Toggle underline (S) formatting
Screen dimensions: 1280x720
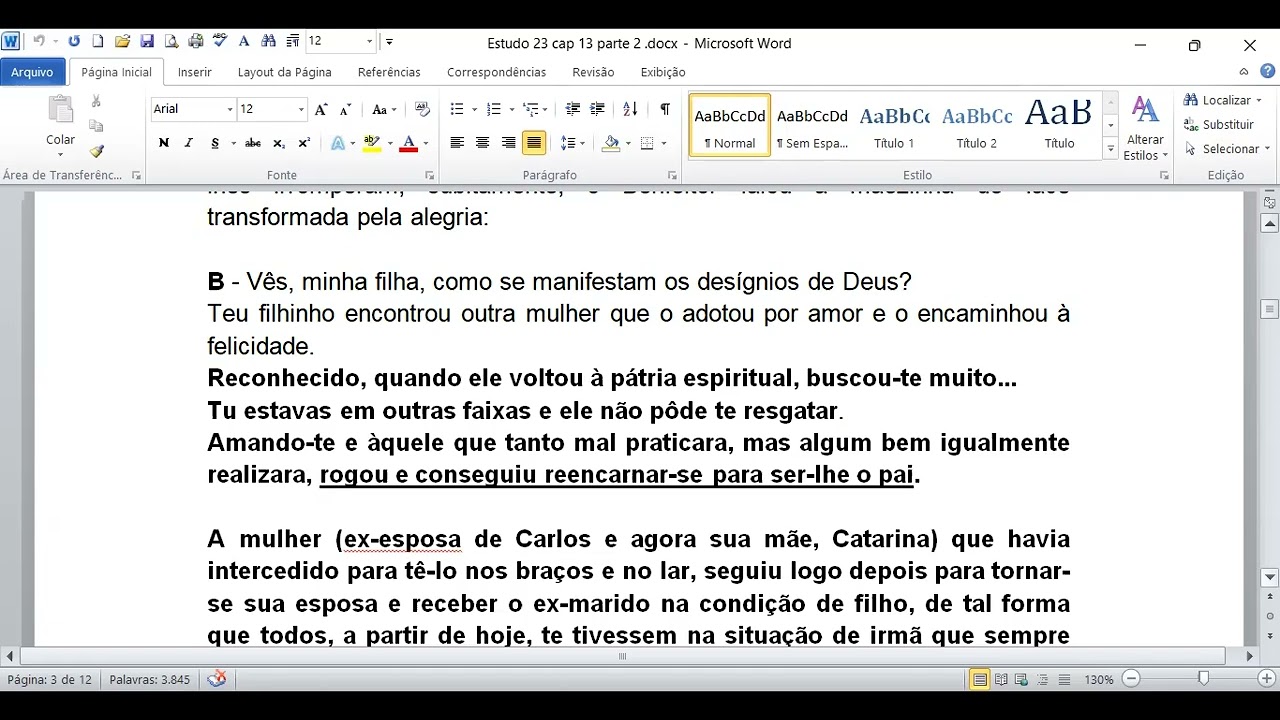[x=214, y=144]
